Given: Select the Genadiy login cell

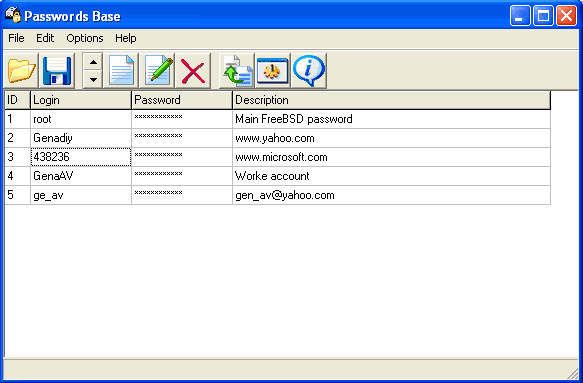Looking at the screenshot, I should point(81,138).
